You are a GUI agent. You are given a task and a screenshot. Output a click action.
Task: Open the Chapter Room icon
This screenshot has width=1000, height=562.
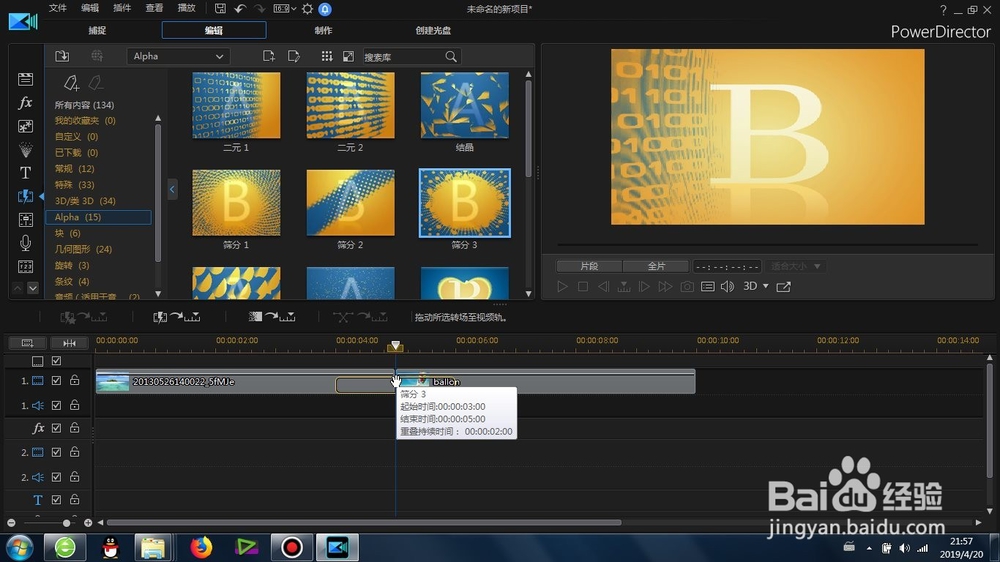[26, 266]
